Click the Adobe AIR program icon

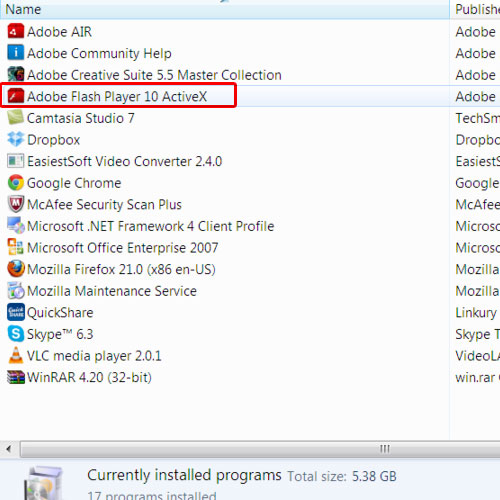[16, 31]
